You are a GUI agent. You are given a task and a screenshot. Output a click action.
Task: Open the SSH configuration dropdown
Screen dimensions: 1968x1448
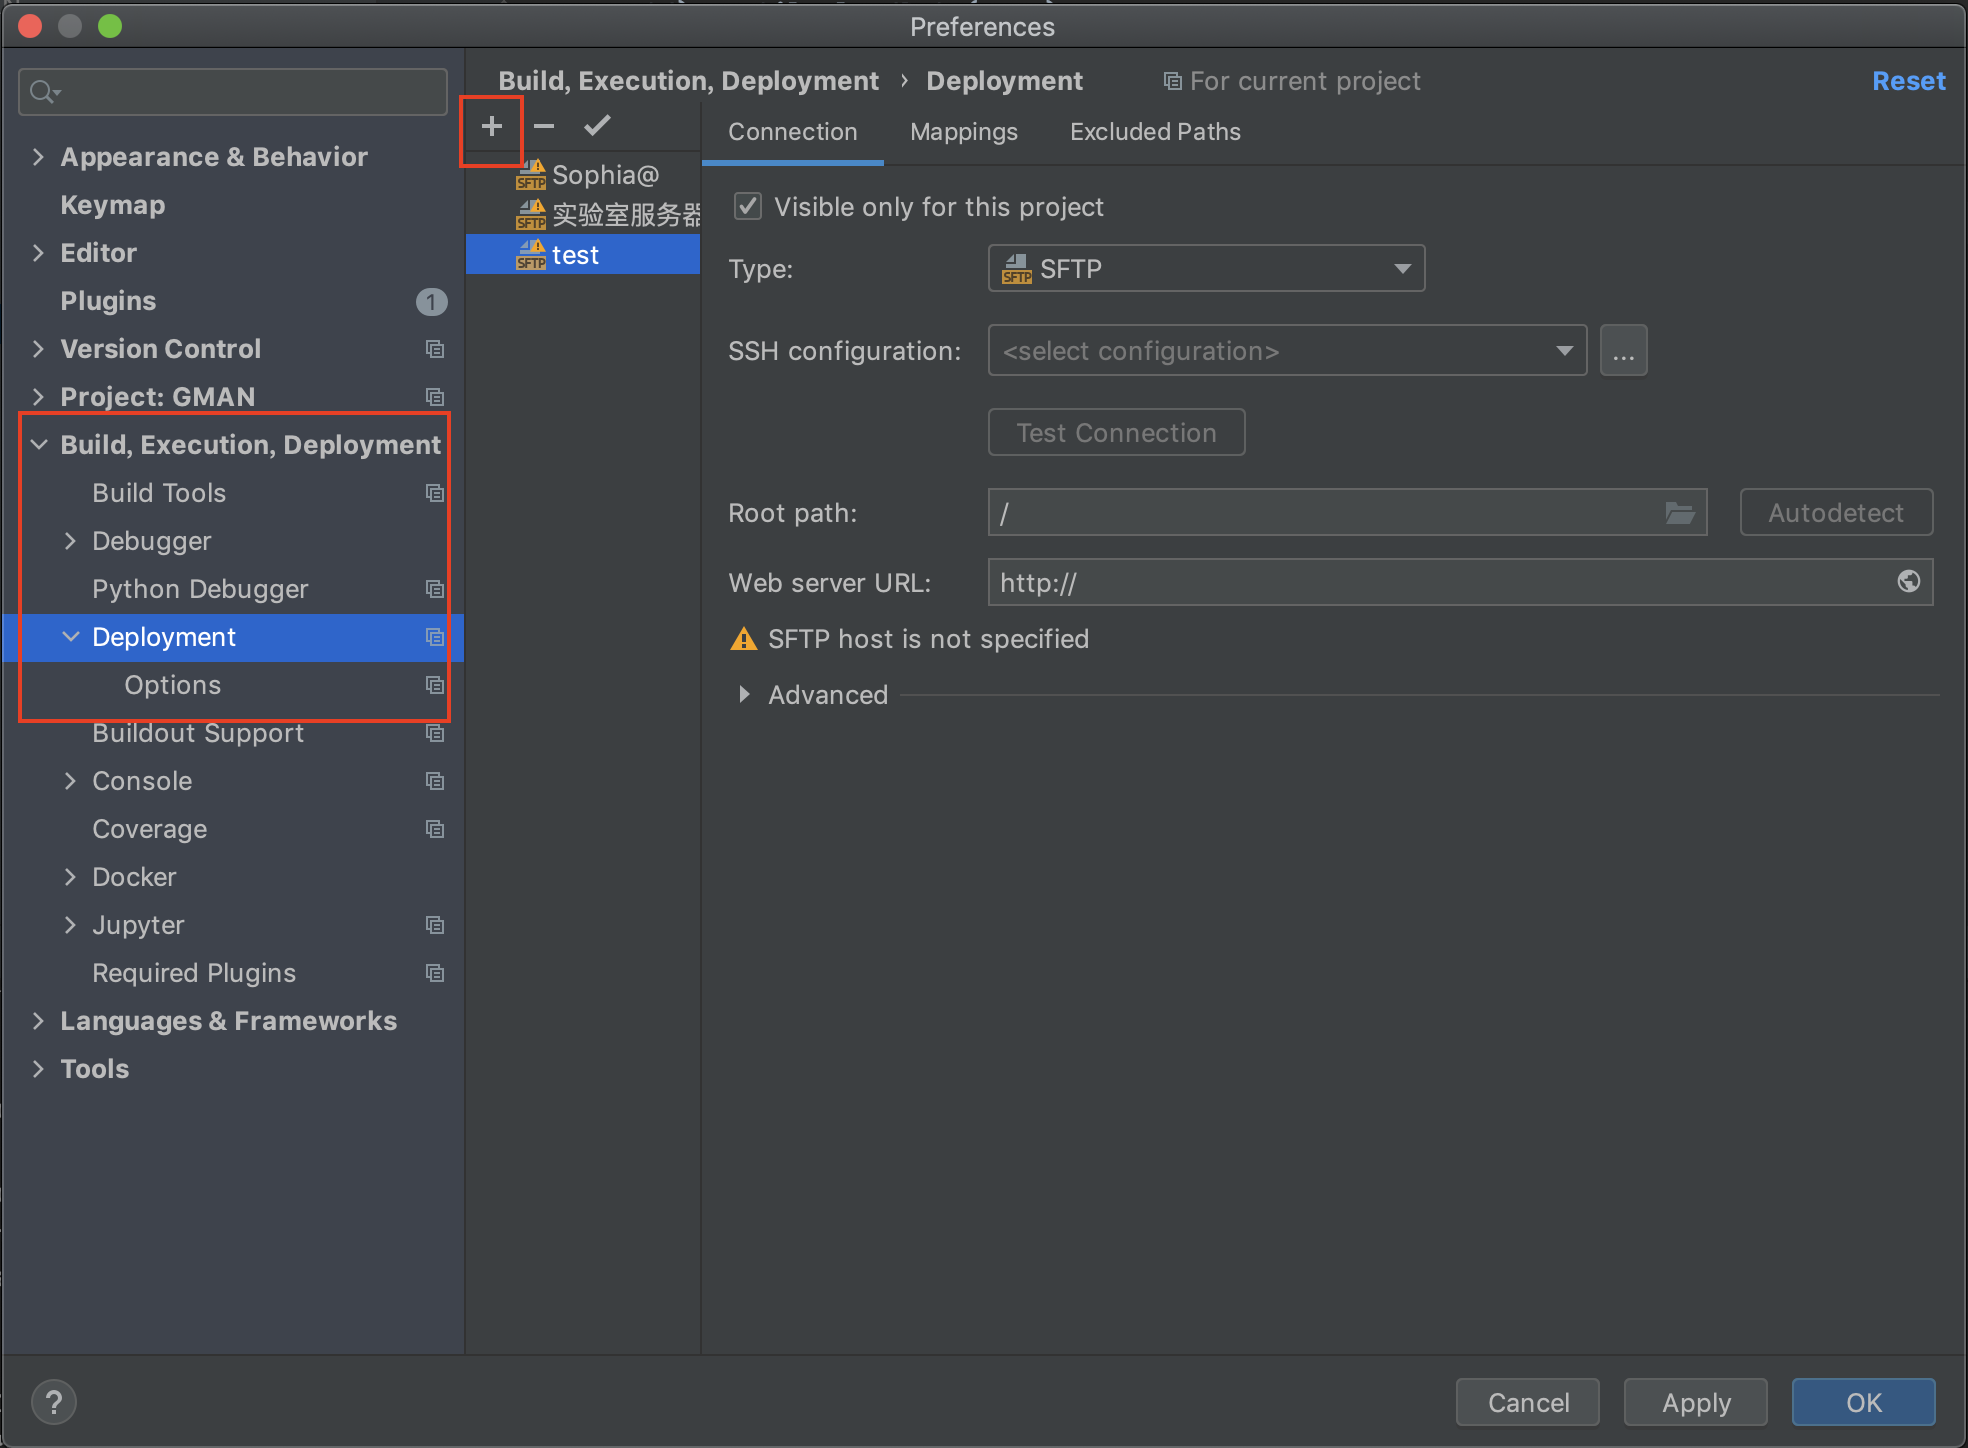[x=1287, y=351]
